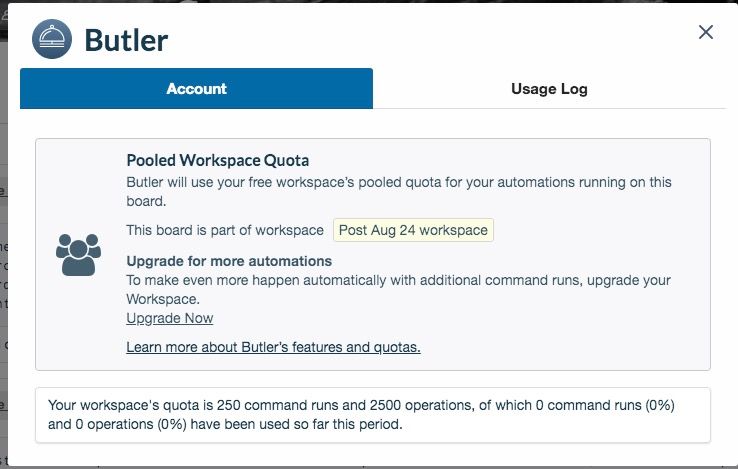Screen dimensions: 738x469
Task: Click the Butler bell logo icon
Action: point(52,39)
